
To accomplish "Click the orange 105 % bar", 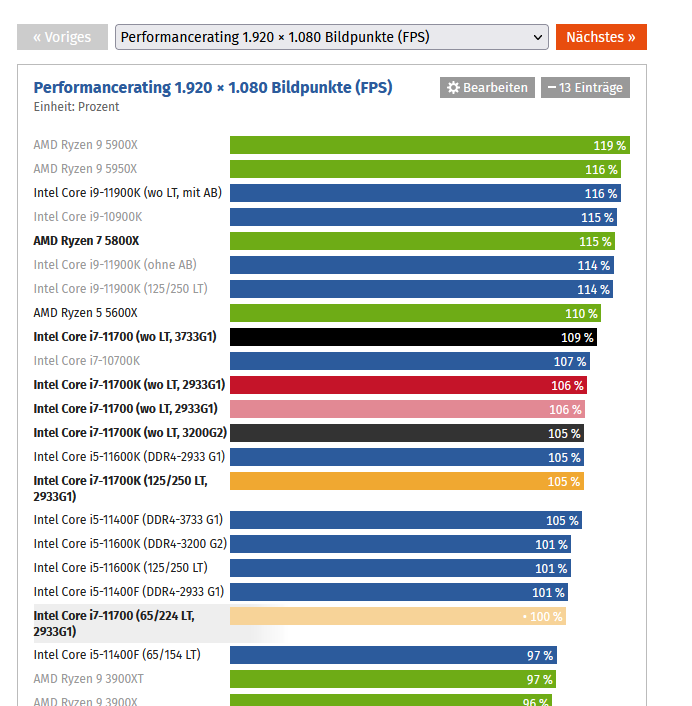I will 407,481.
